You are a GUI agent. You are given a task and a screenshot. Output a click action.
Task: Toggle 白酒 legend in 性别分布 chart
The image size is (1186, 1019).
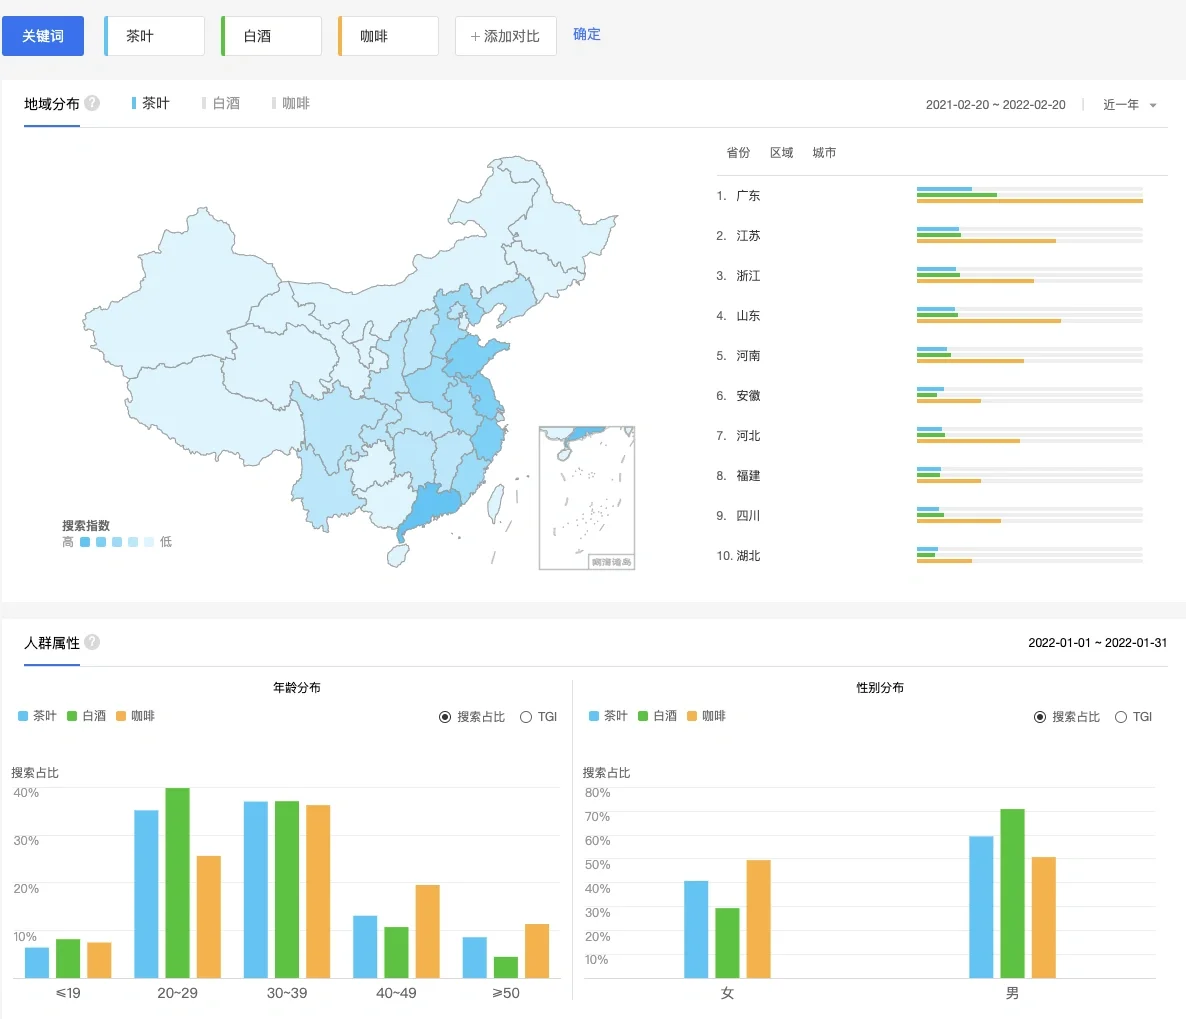pyautogui.click(x=657, y=716)
